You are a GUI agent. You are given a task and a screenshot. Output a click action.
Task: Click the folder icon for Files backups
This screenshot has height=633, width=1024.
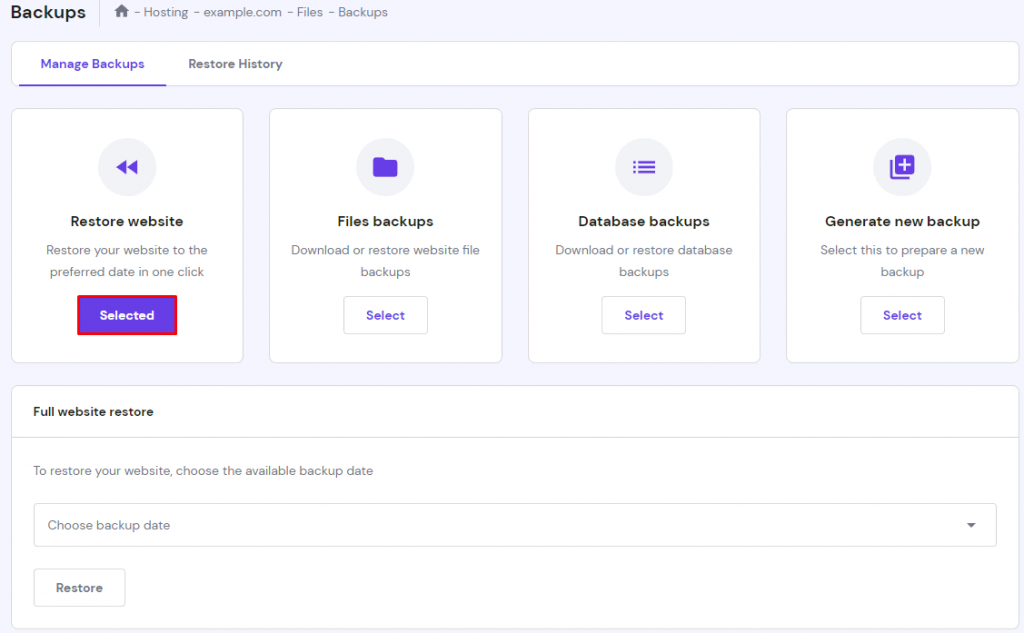385,167
